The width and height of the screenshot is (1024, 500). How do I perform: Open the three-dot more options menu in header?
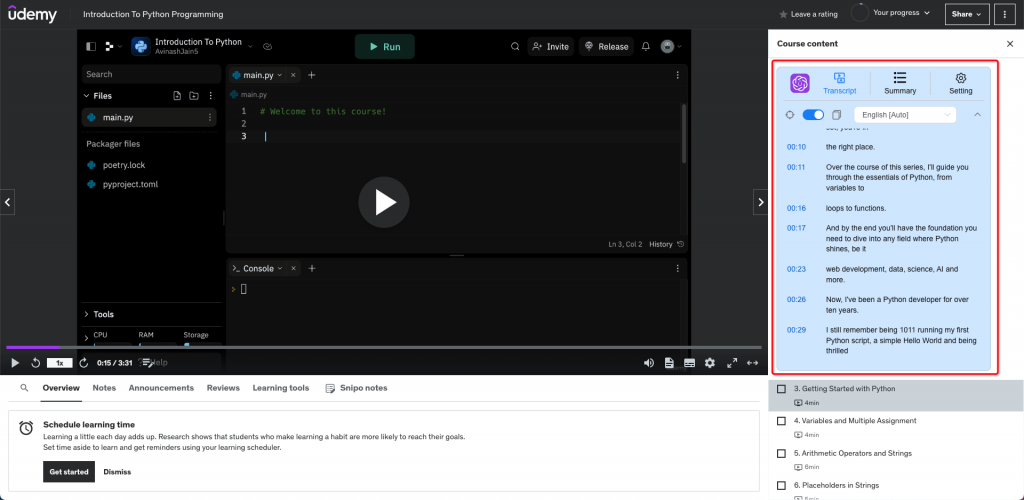coord(1004,14)
